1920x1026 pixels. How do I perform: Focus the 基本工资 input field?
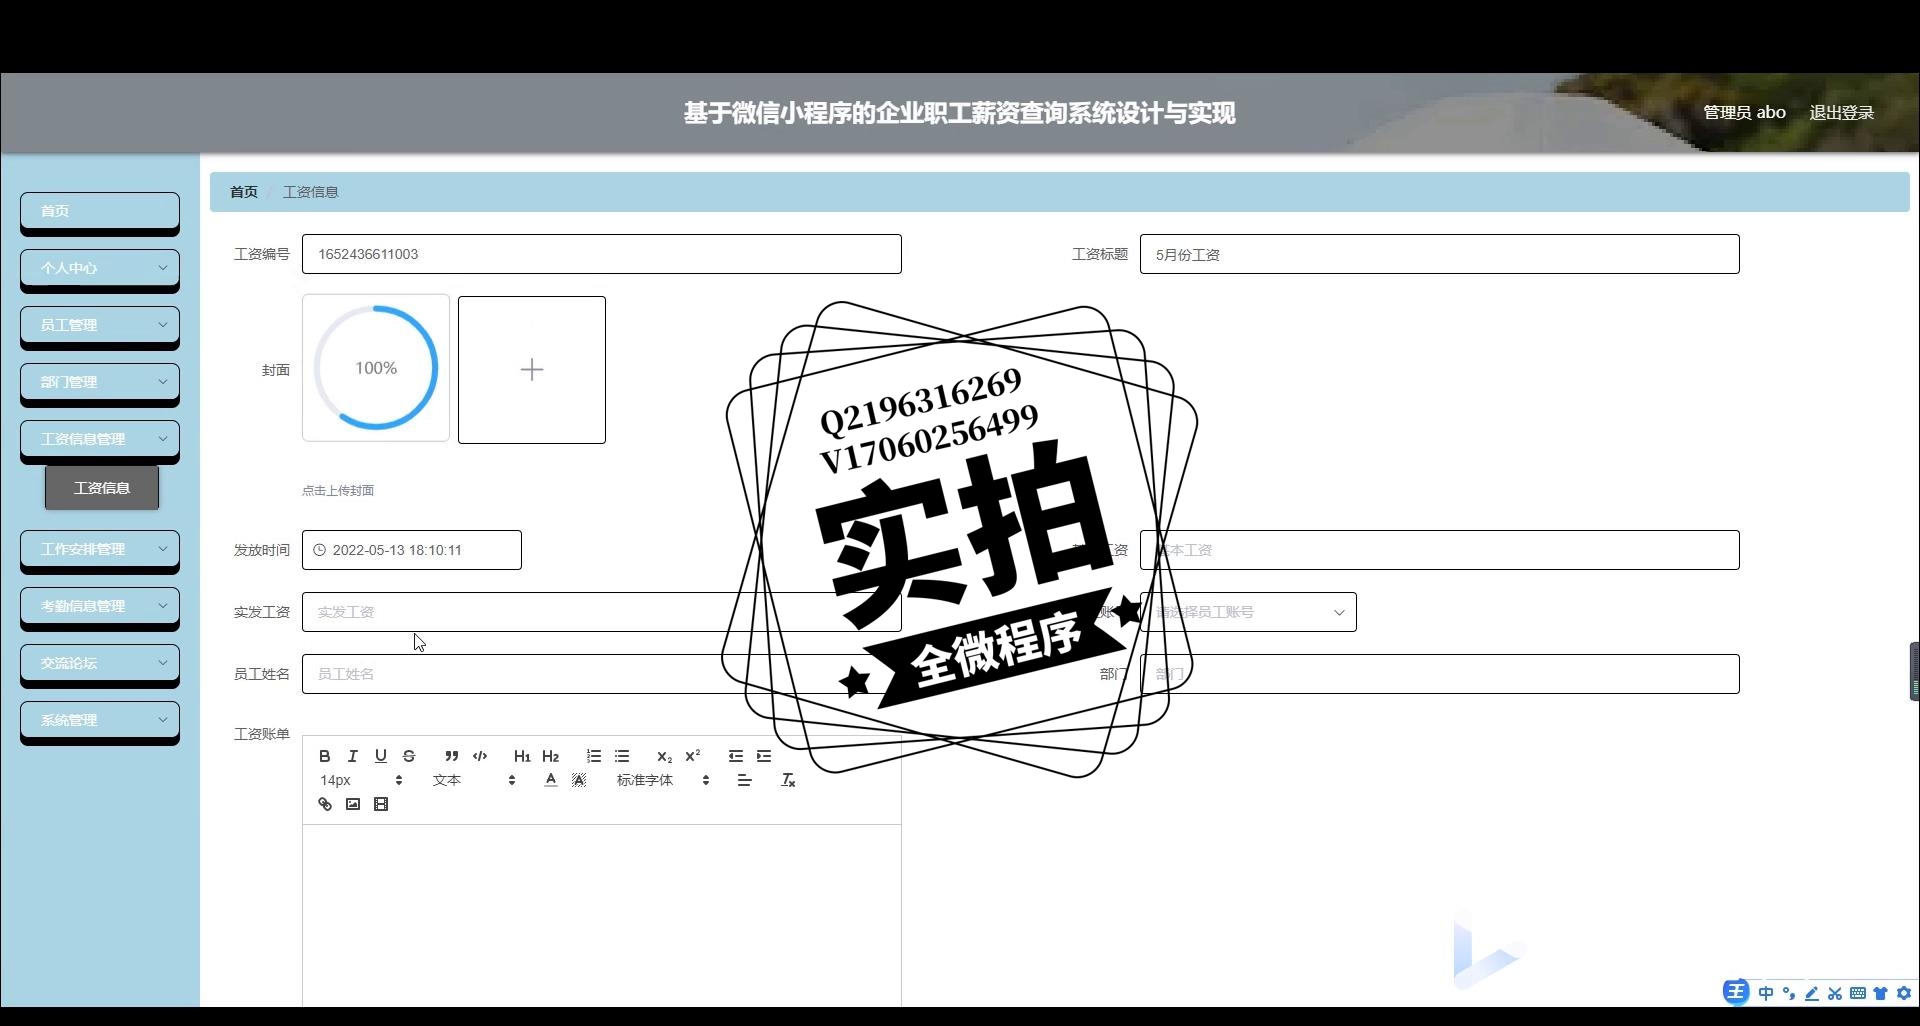coord(1440,550)
